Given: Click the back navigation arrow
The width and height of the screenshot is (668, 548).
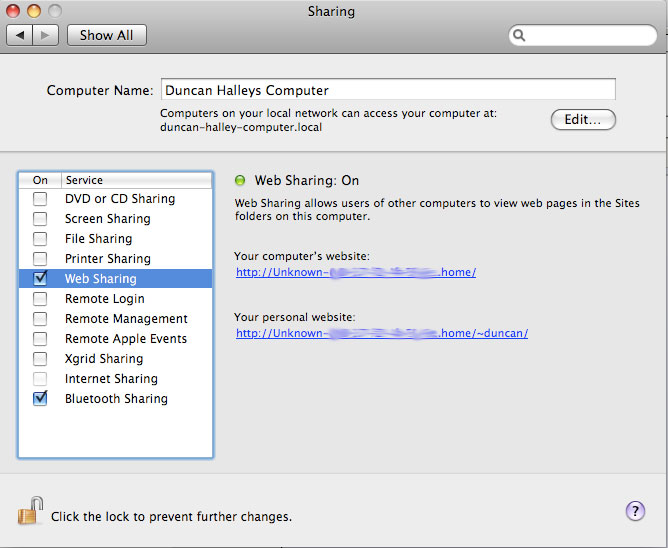Looking at the screenshot, I should [x=20, y=35].
